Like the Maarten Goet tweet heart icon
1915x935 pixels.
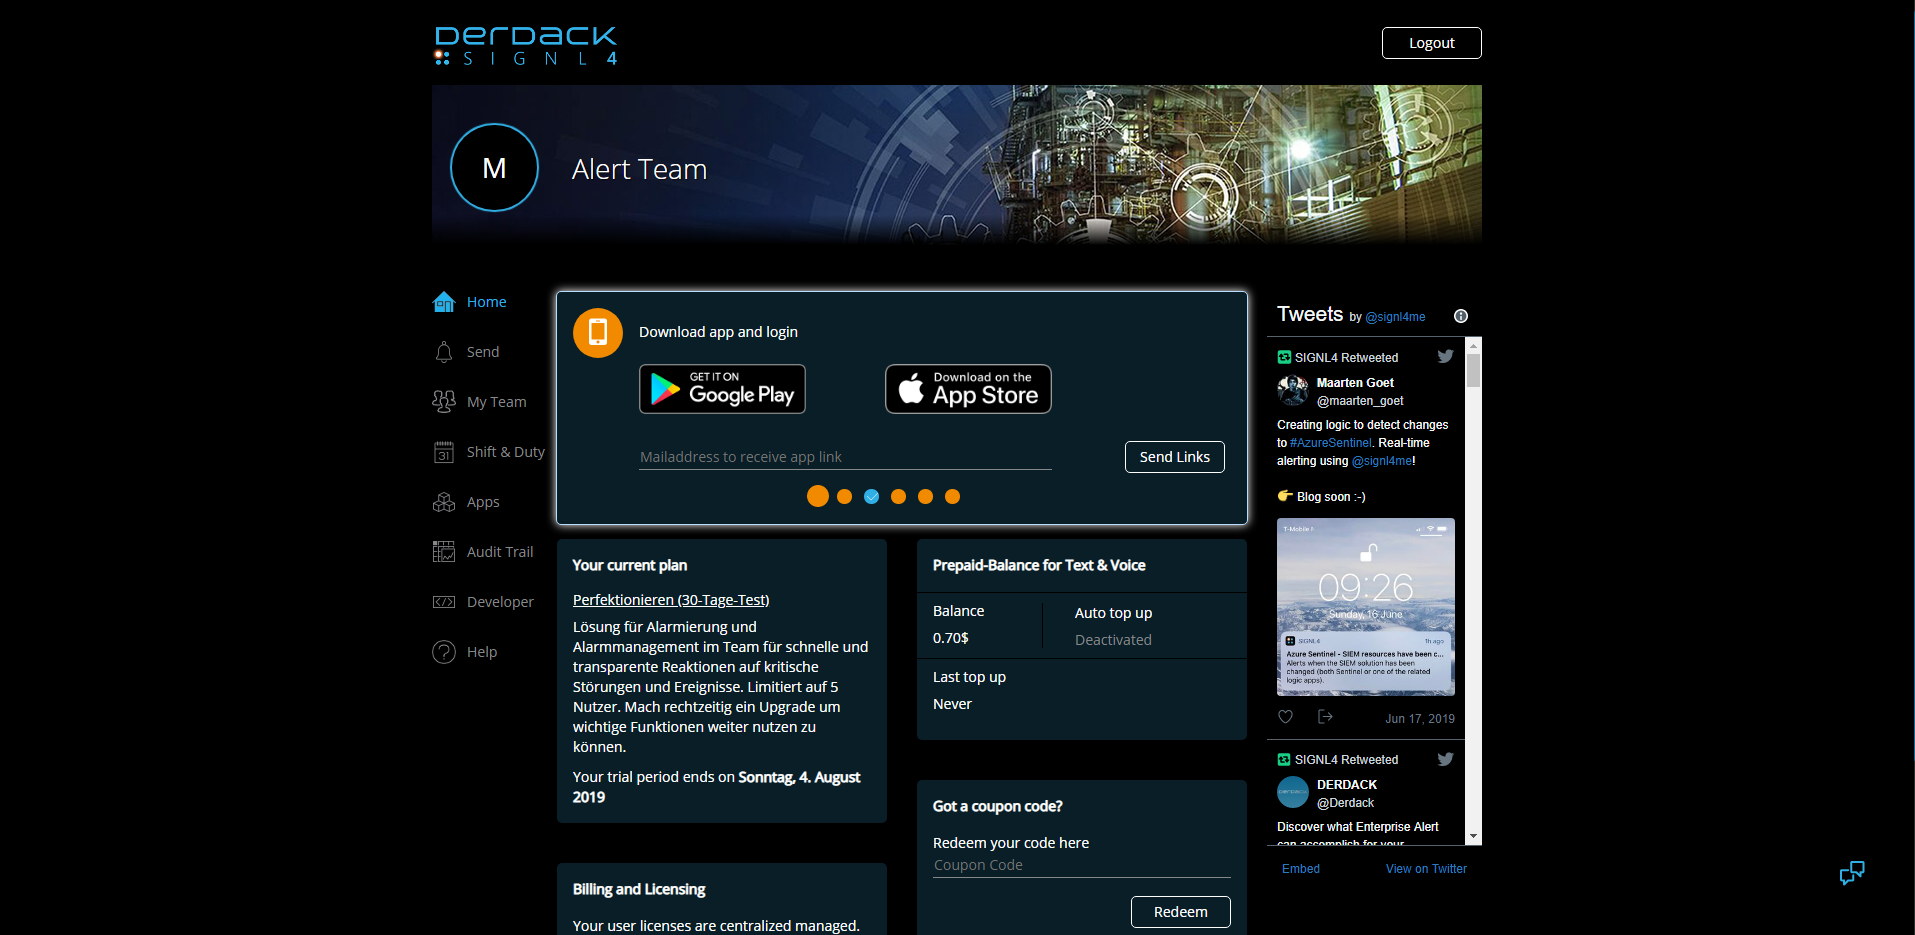click(1286, 717)
